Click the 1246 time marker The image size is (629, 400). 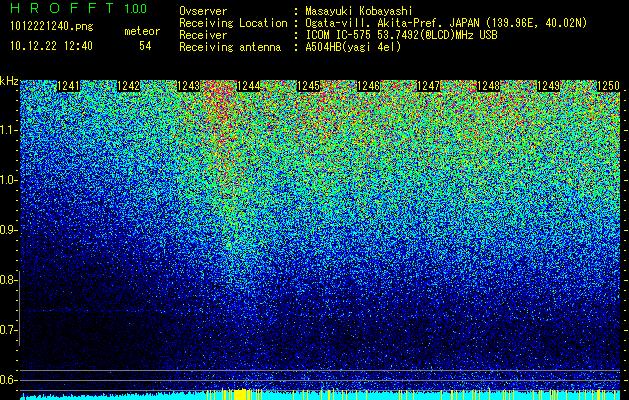[x=368, y=86]
